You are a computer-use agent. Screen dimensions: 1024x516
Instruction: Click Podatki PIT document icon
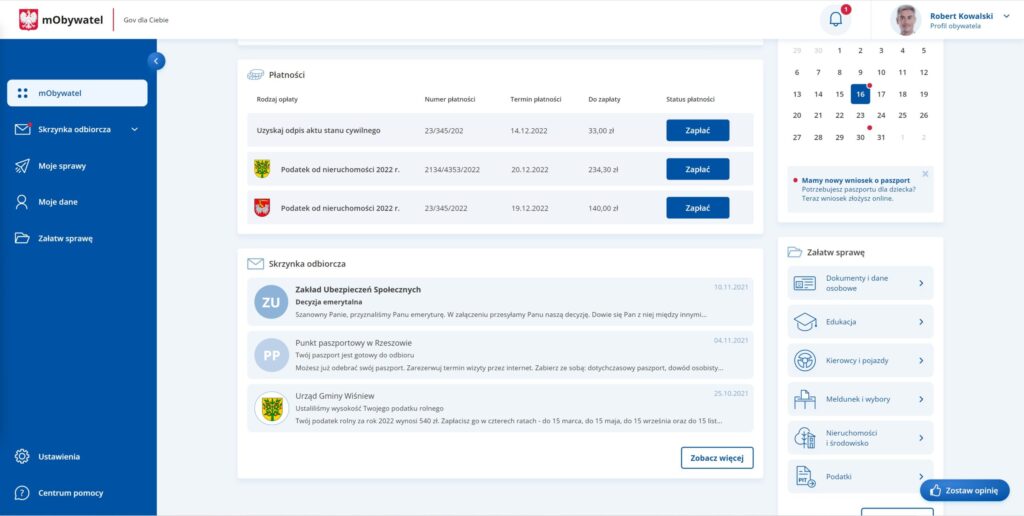(x=806, y=477)
